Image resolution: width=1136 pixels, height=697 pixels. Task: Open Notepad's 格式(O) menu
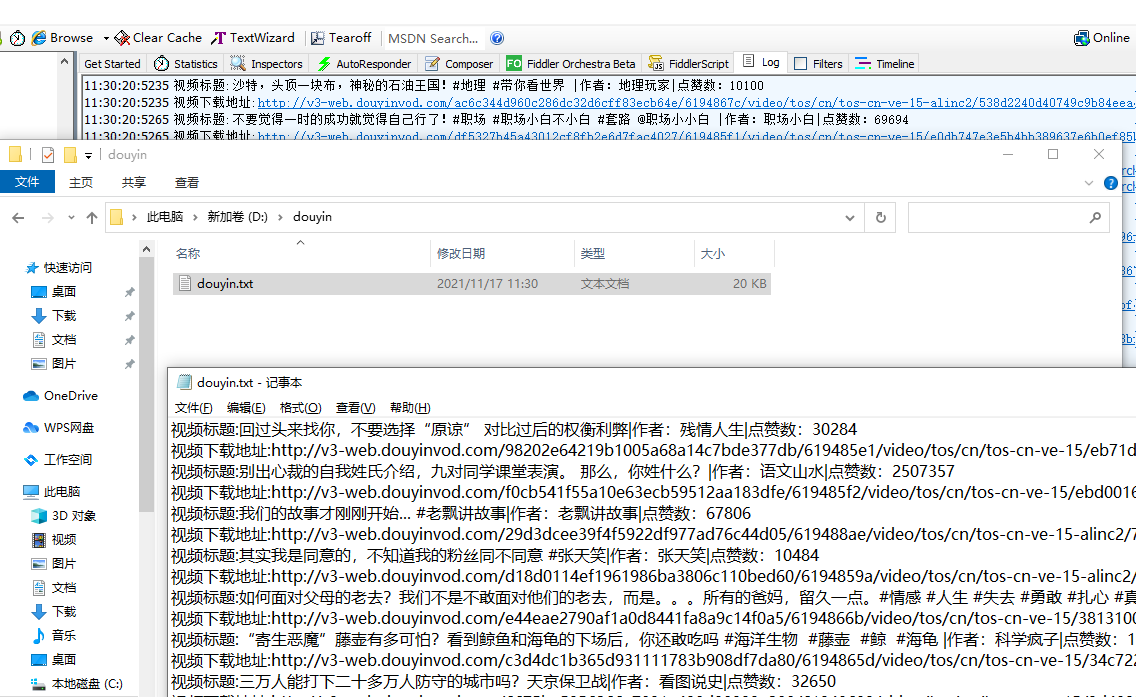tap(300, 407)
